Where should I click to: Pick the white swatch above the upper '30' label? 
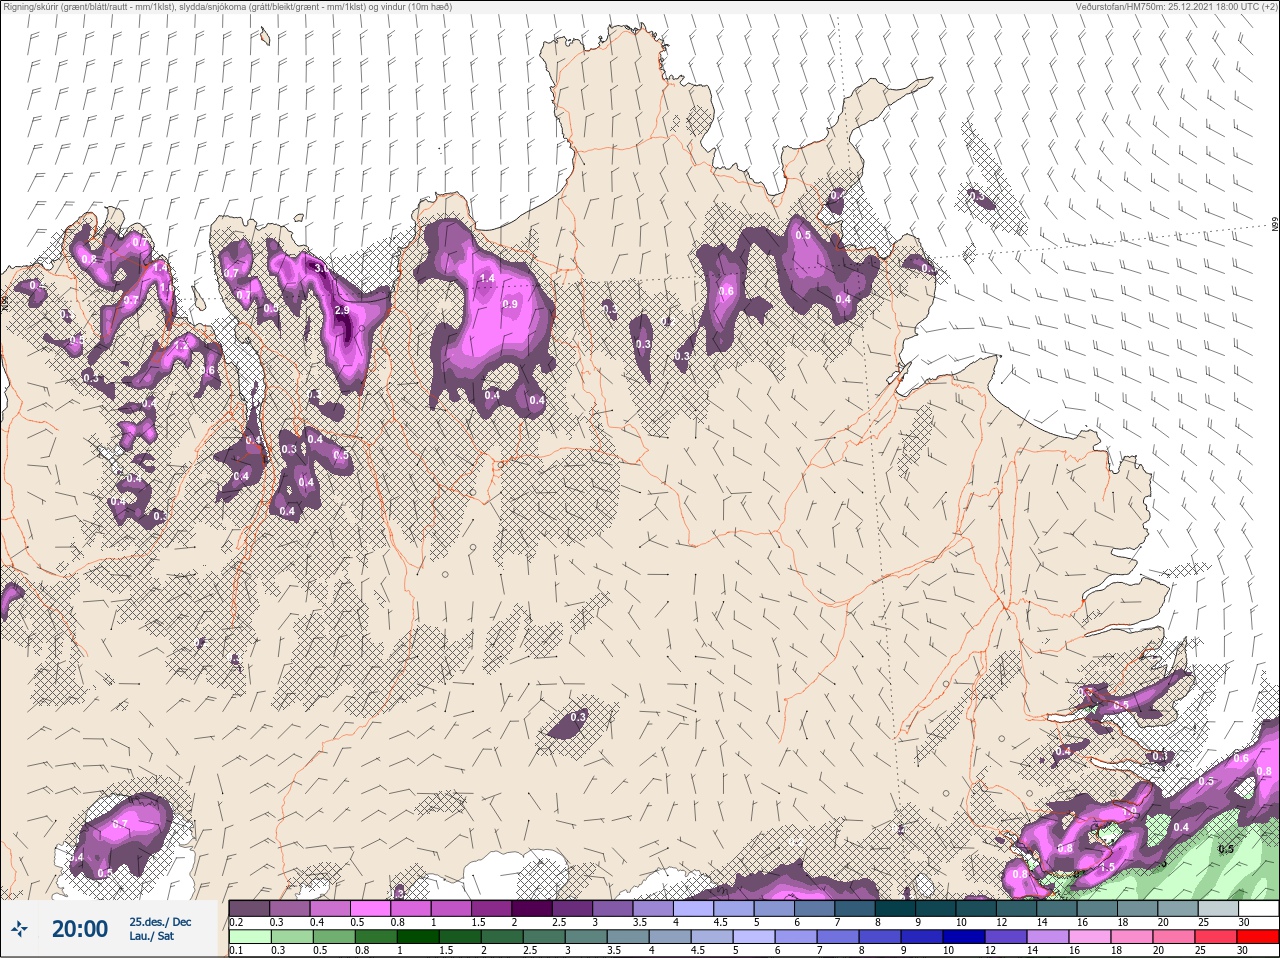pos(1258,908)
